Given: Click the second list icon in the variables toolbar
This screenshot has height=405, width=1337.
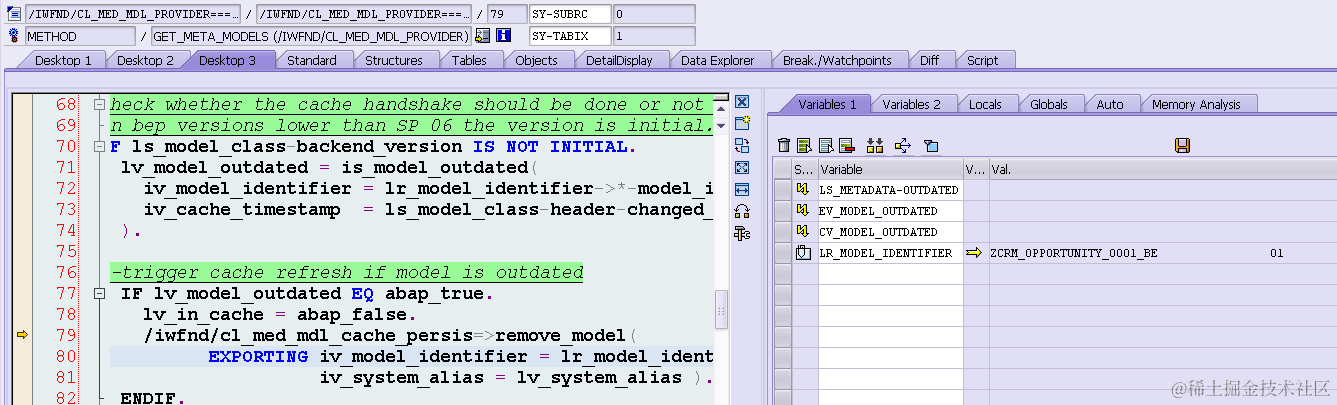Looking at the screenshot, I should click(x=826, y=146).
